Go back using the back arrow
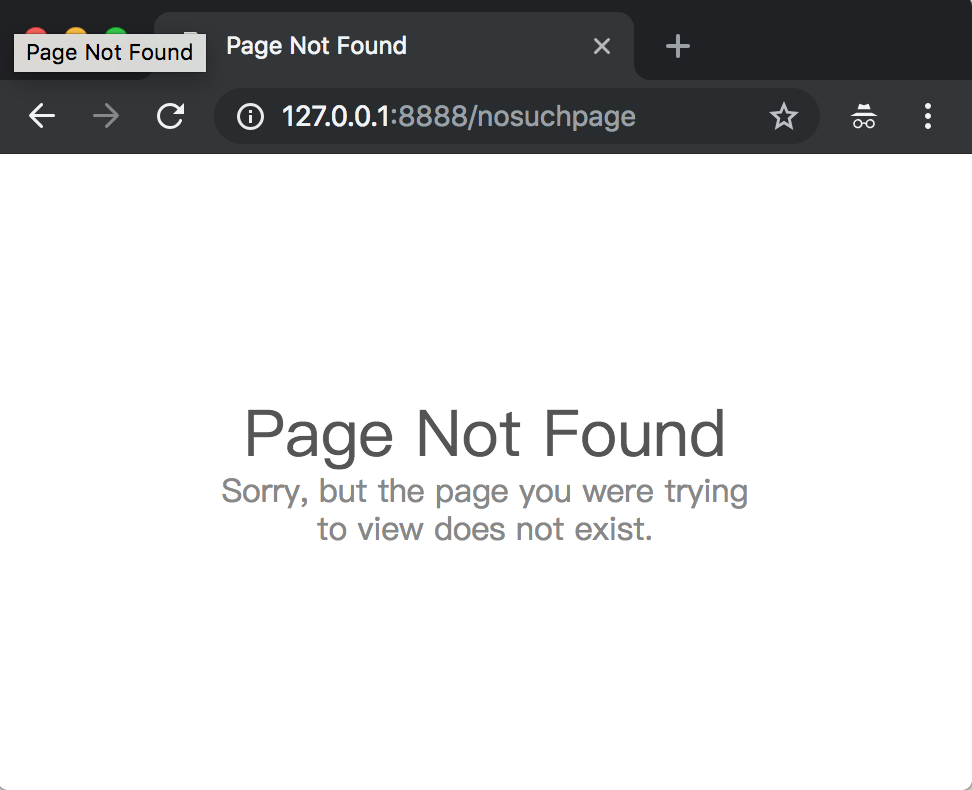 [42, 117]
